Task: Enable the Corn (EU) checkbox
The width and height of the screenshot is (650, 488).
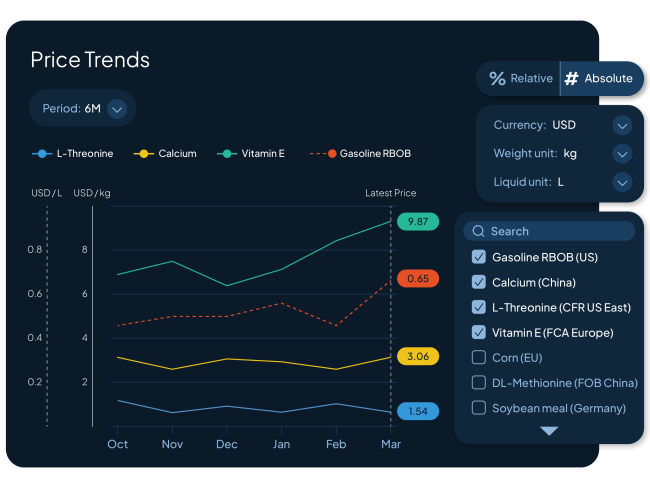Action: tap(478, 357)
